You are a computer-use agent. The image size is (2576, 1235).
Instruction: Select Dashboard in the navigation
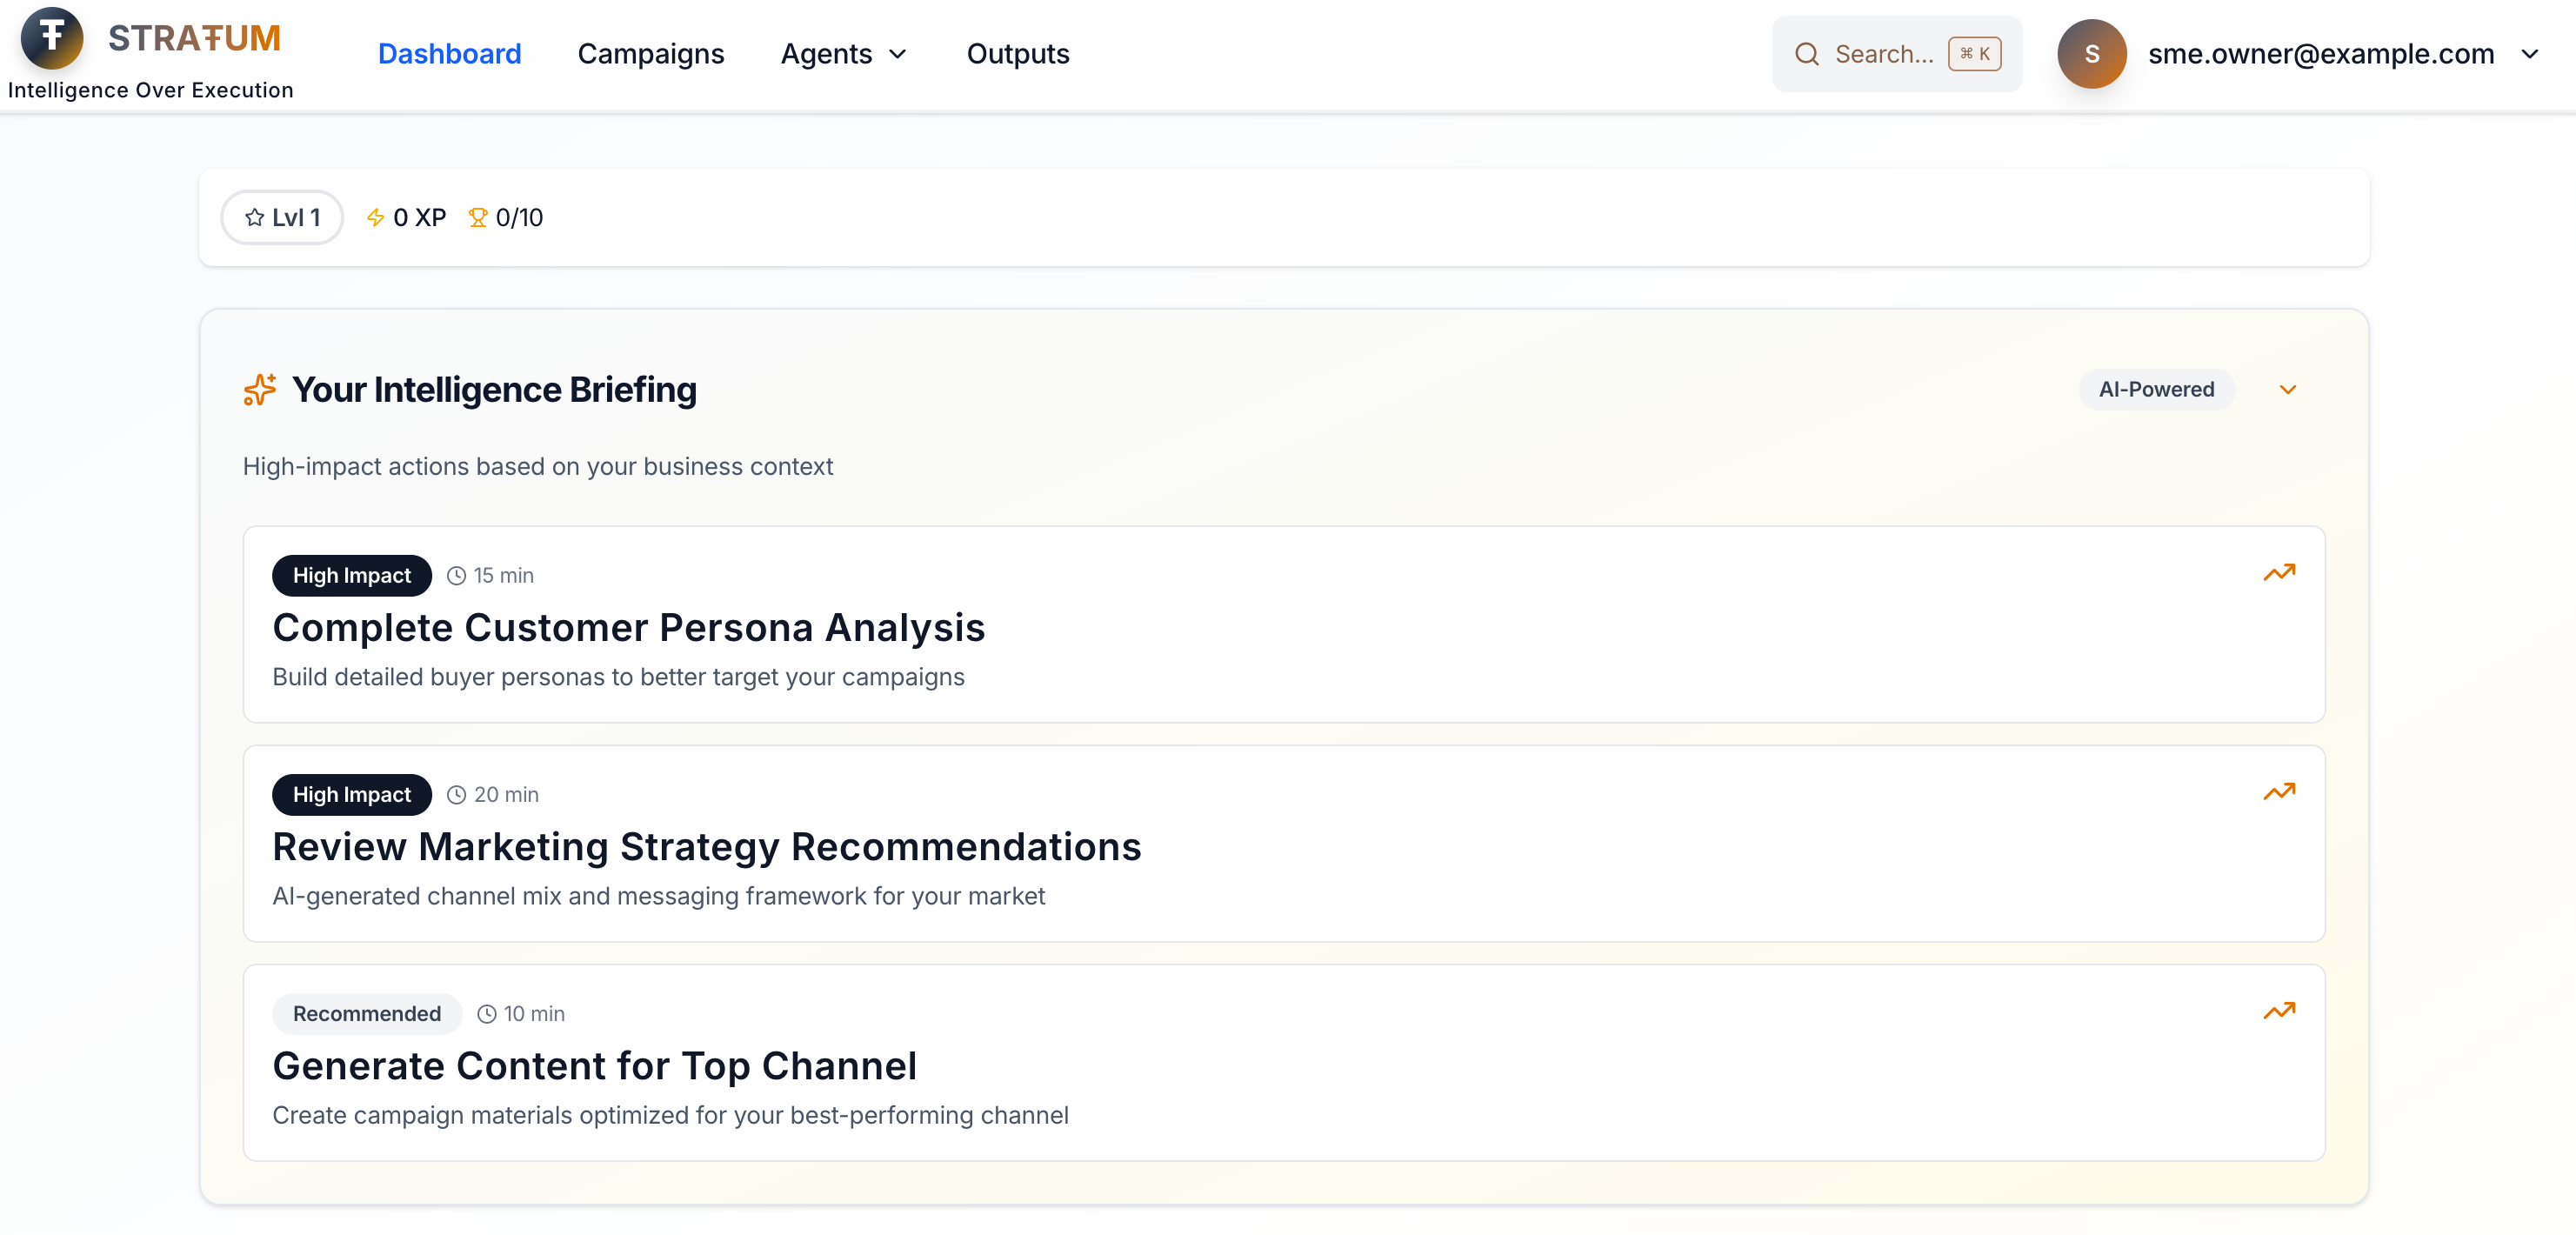click(x=450, y=54)
